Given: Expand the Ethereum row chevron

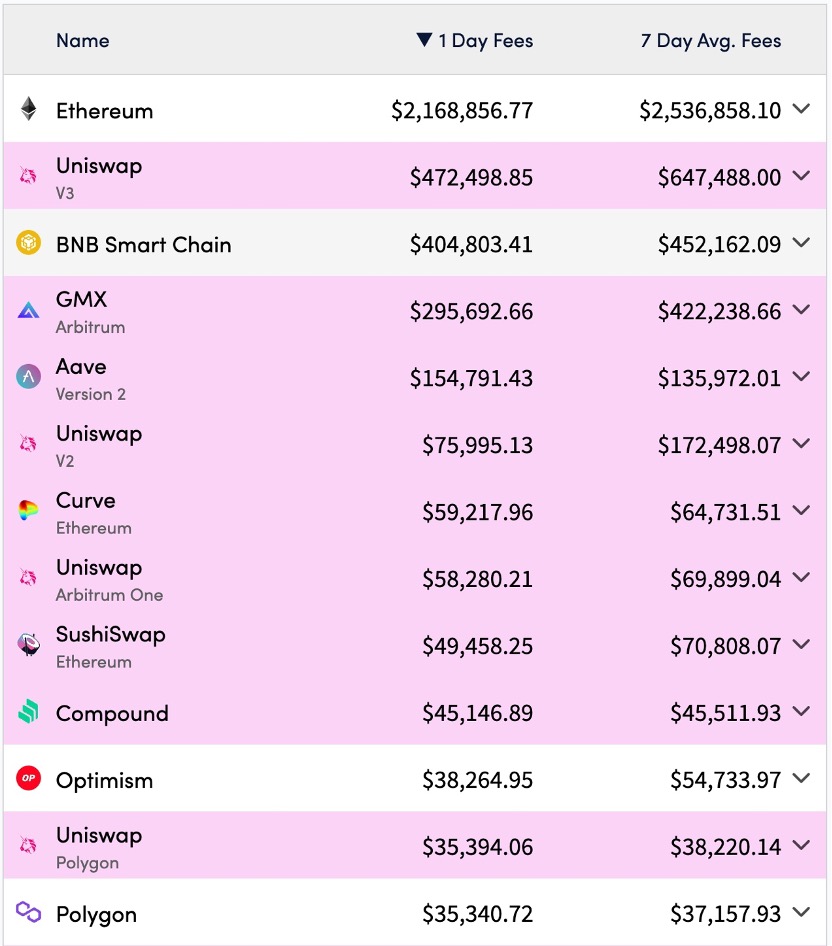Looking at the screenshot, I should 803,111.
